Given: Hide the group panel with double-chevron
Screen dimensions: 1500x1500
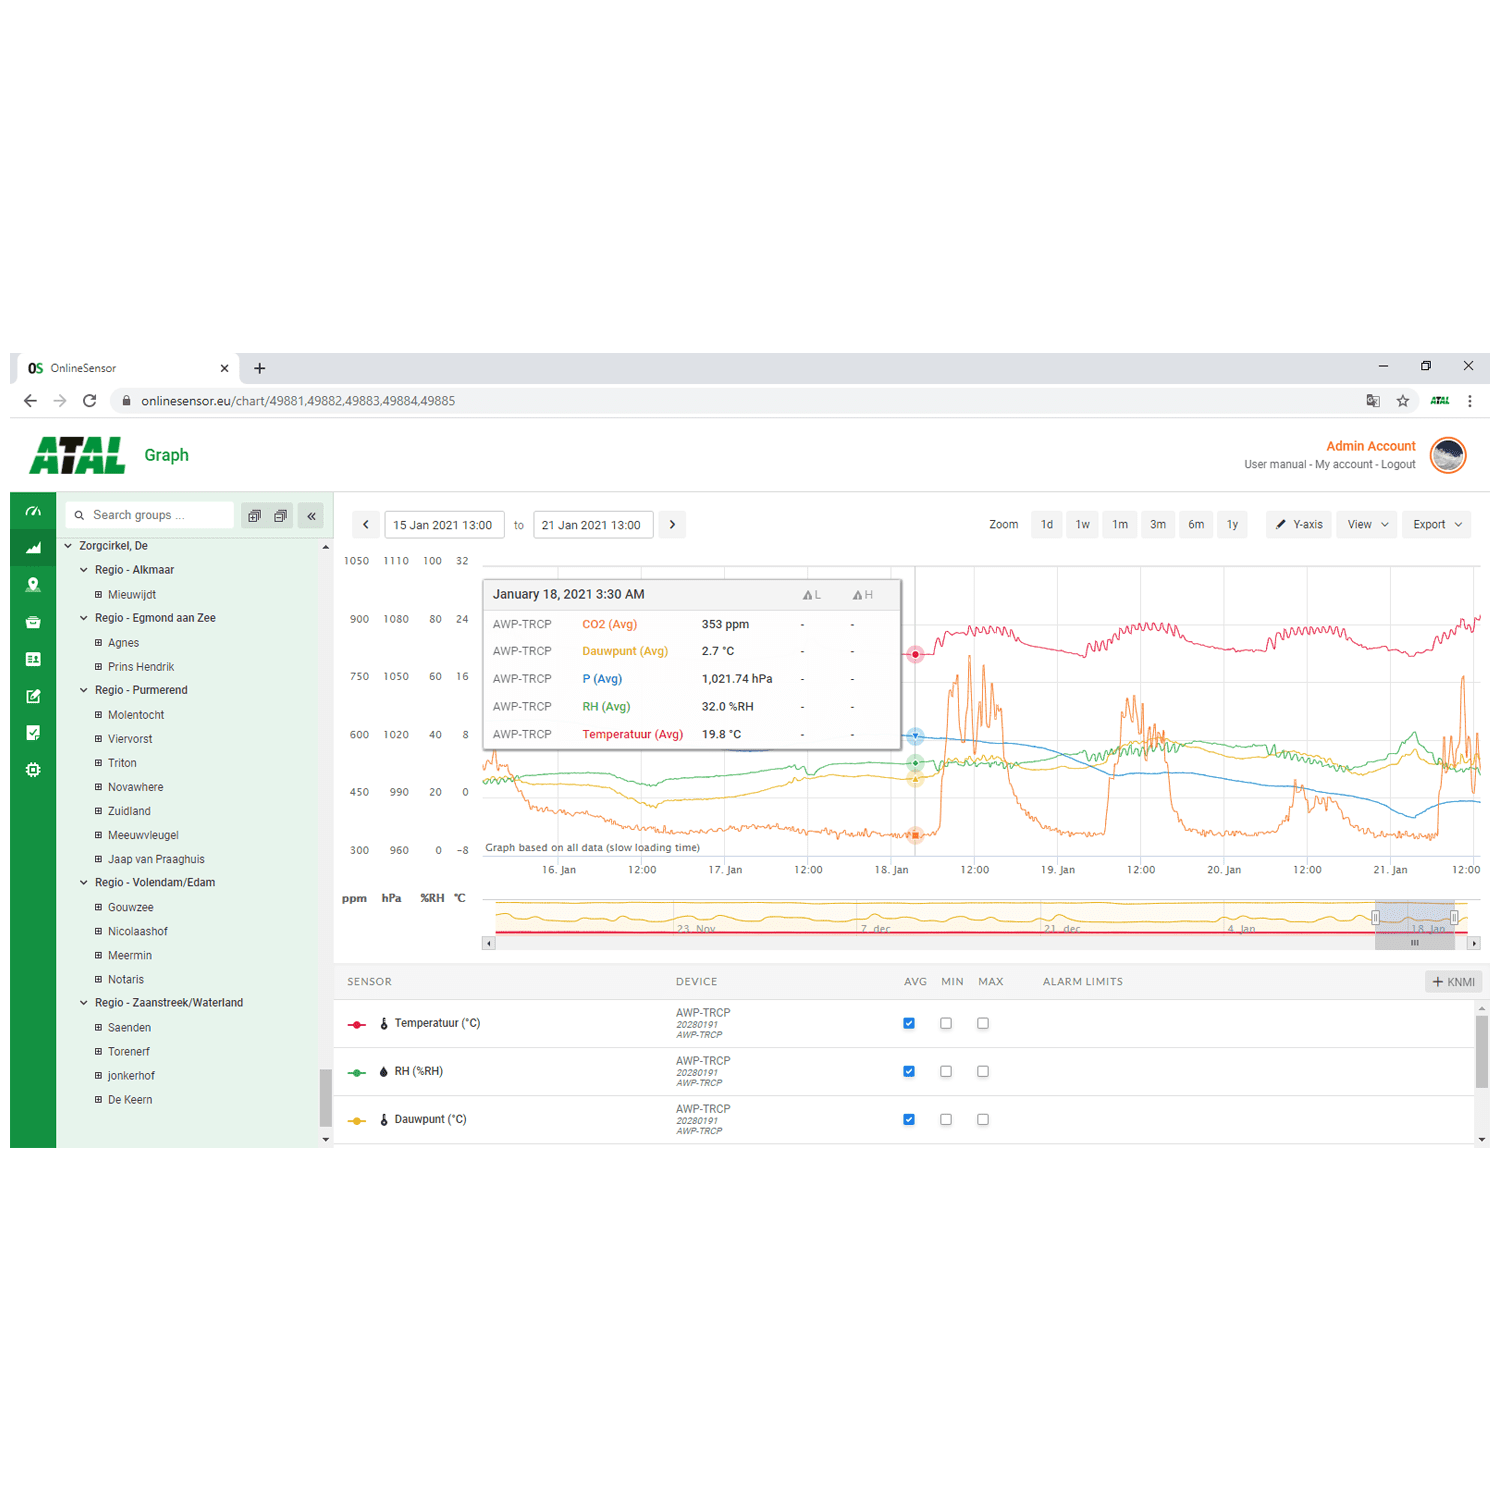Looking at the screenshot, I should (311, 516).
